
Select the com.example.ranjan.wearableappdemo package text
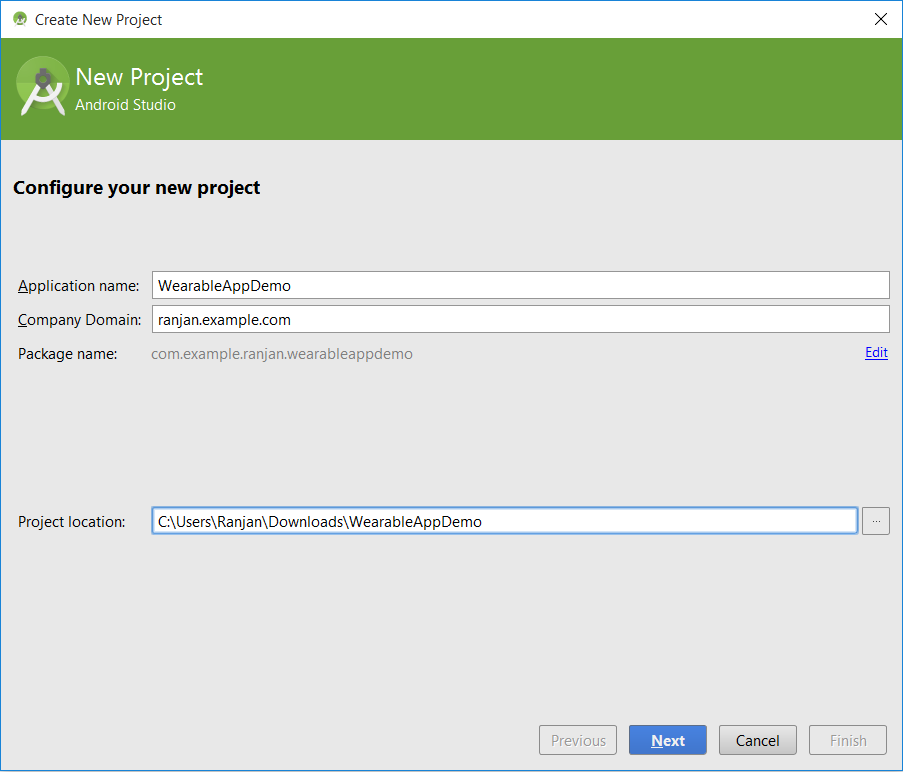(x=282, y=354)
